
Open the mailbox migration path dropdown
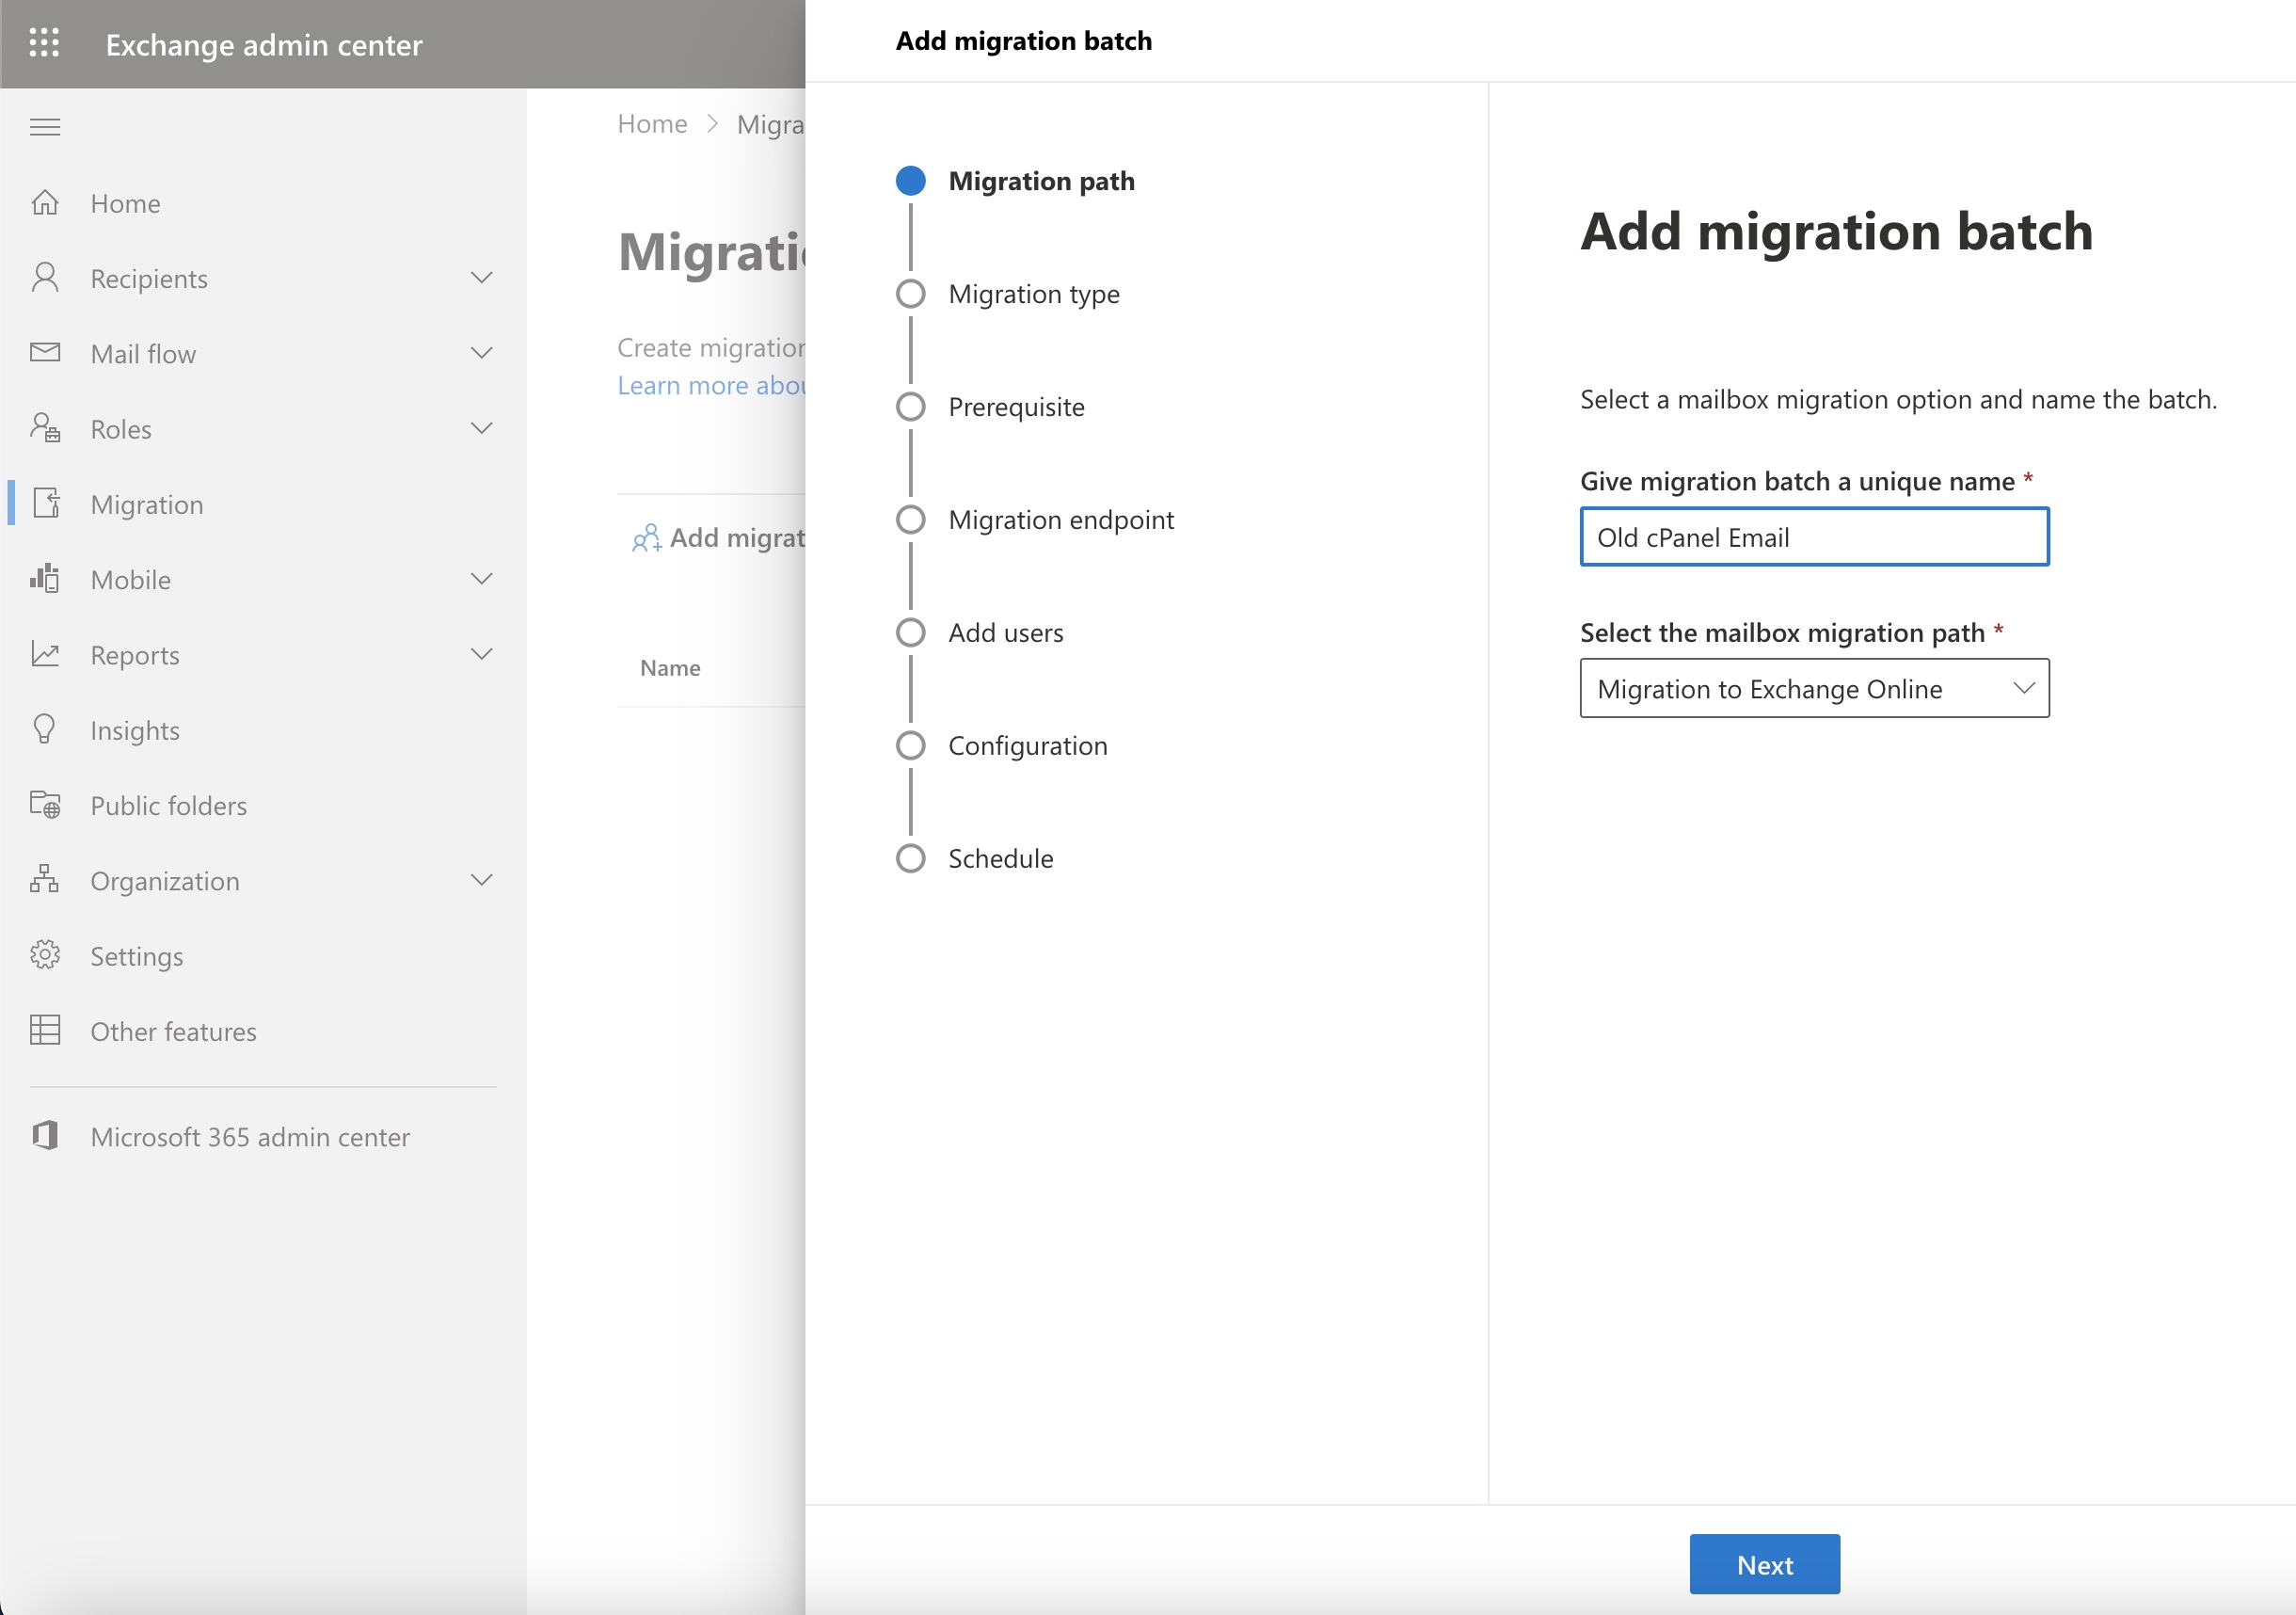coord(1812,689)
